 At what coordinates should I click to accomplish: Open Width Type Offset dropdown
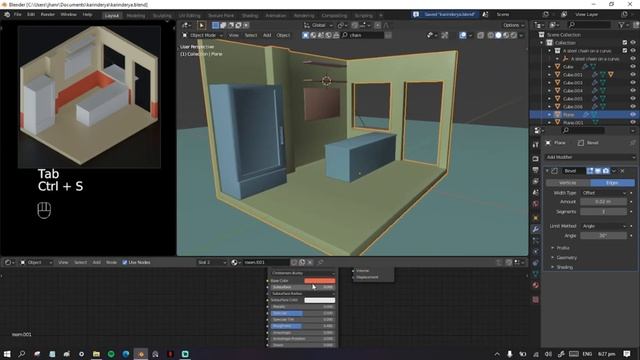pyautogui.click(x=603, y=193)
